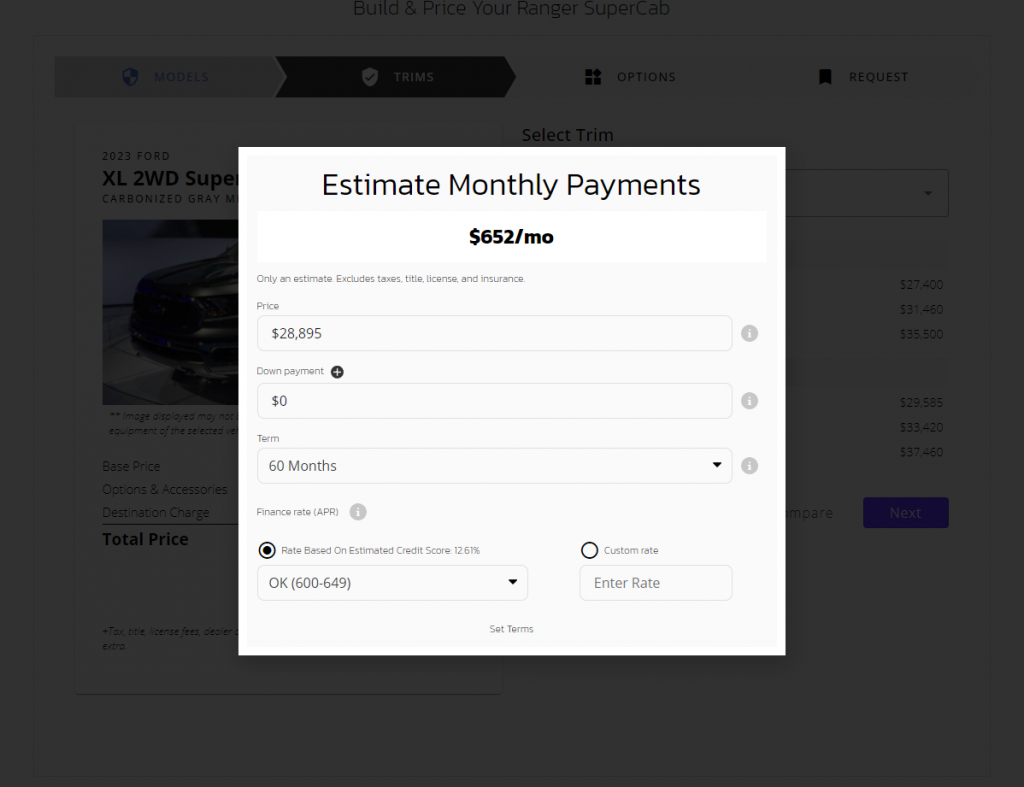
Task: Click the Down payment info icon
Action: (749, 400)
